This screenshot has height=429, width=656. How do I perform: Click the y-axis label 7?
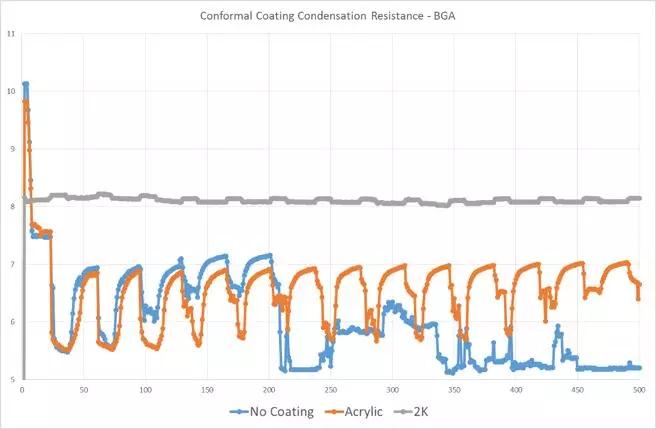coord(12,264)
